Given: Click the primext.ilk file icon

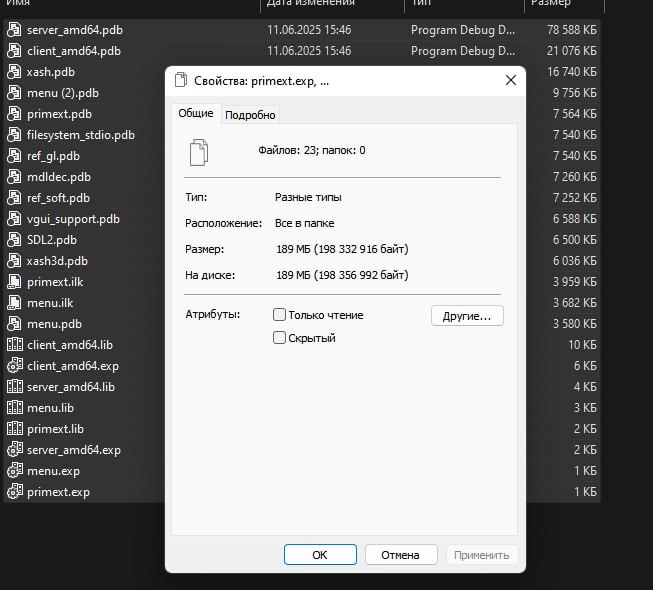Looking at the screenshot, I should [14, 282].
